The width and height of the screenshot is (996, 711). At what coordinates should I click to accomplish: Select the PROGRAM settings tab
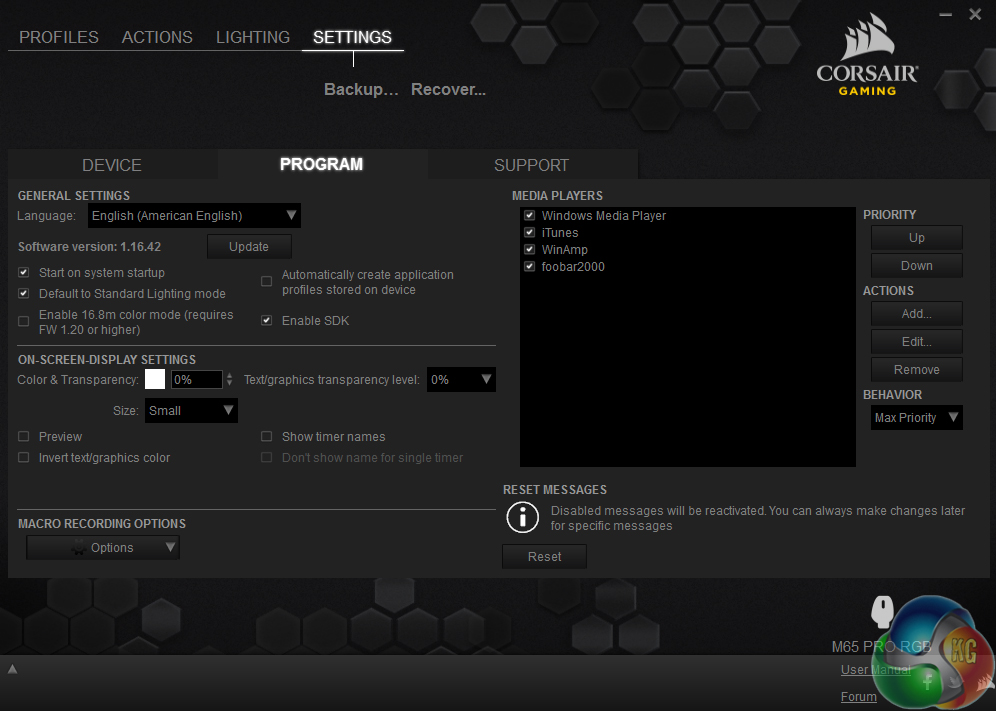pos(321,165)
